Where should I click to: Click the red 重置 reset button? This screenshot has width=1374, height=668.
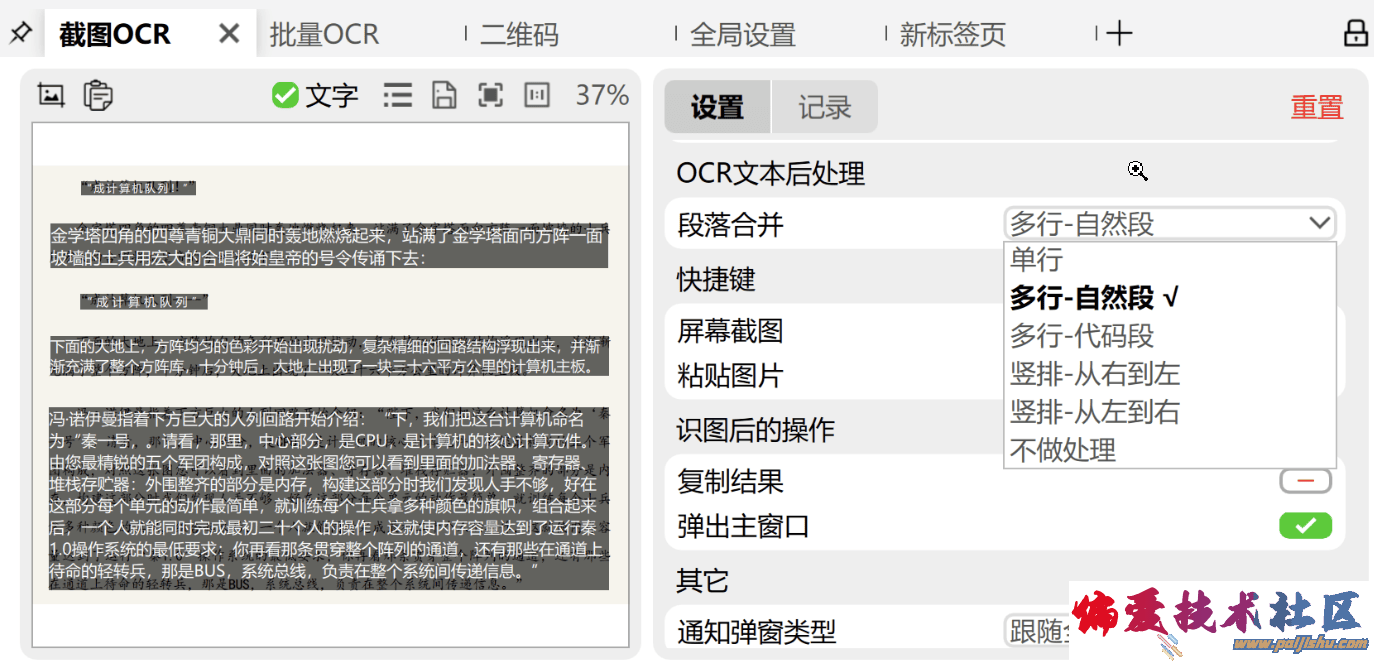tap(1316, 107)
